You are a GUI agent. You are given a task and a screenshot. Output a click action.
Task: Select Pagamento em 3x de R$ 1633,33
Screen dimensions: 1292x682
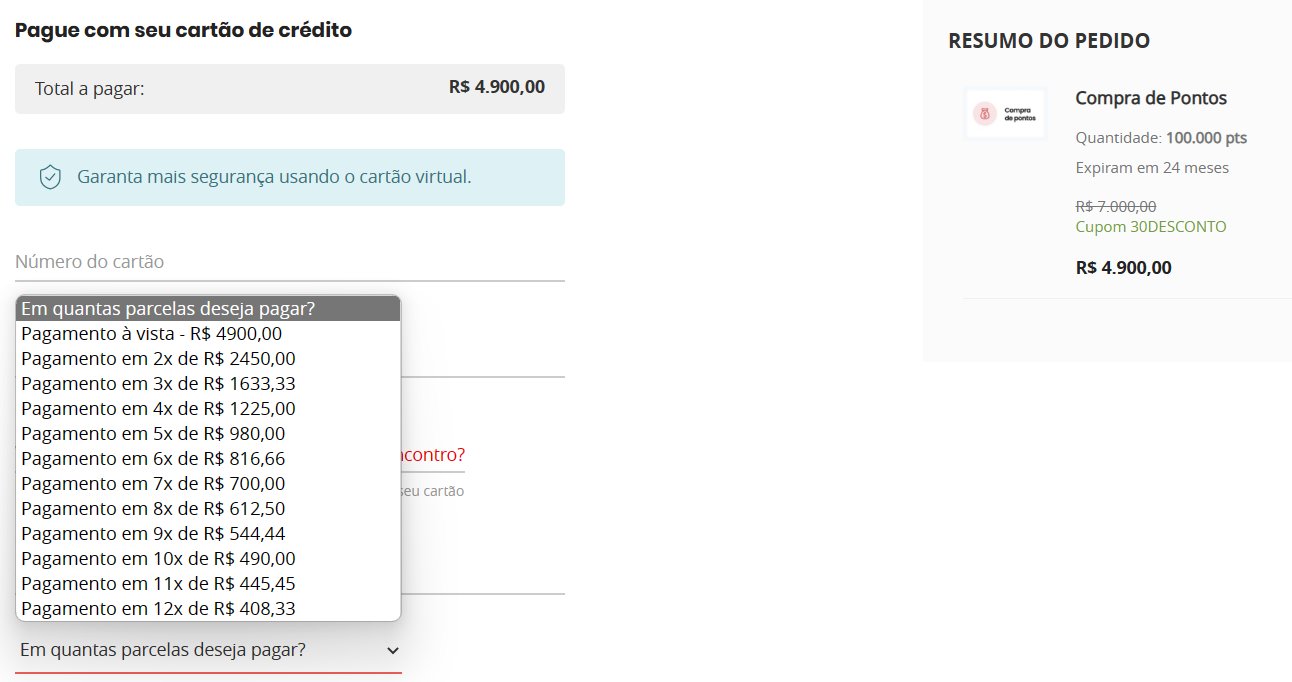pos(208,384)
